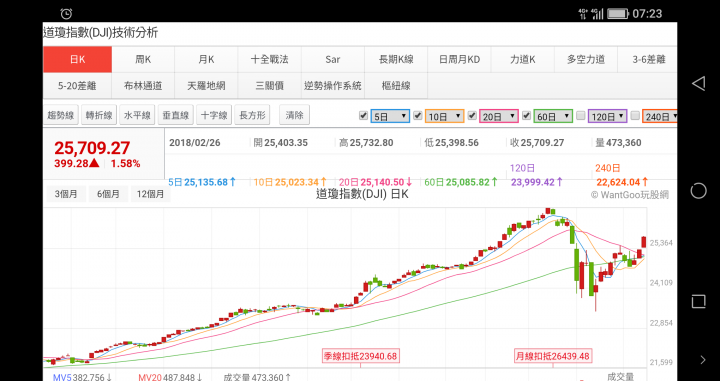
Task: Select the 十字線 drawing tool
Action: click(x=214, y=115)
